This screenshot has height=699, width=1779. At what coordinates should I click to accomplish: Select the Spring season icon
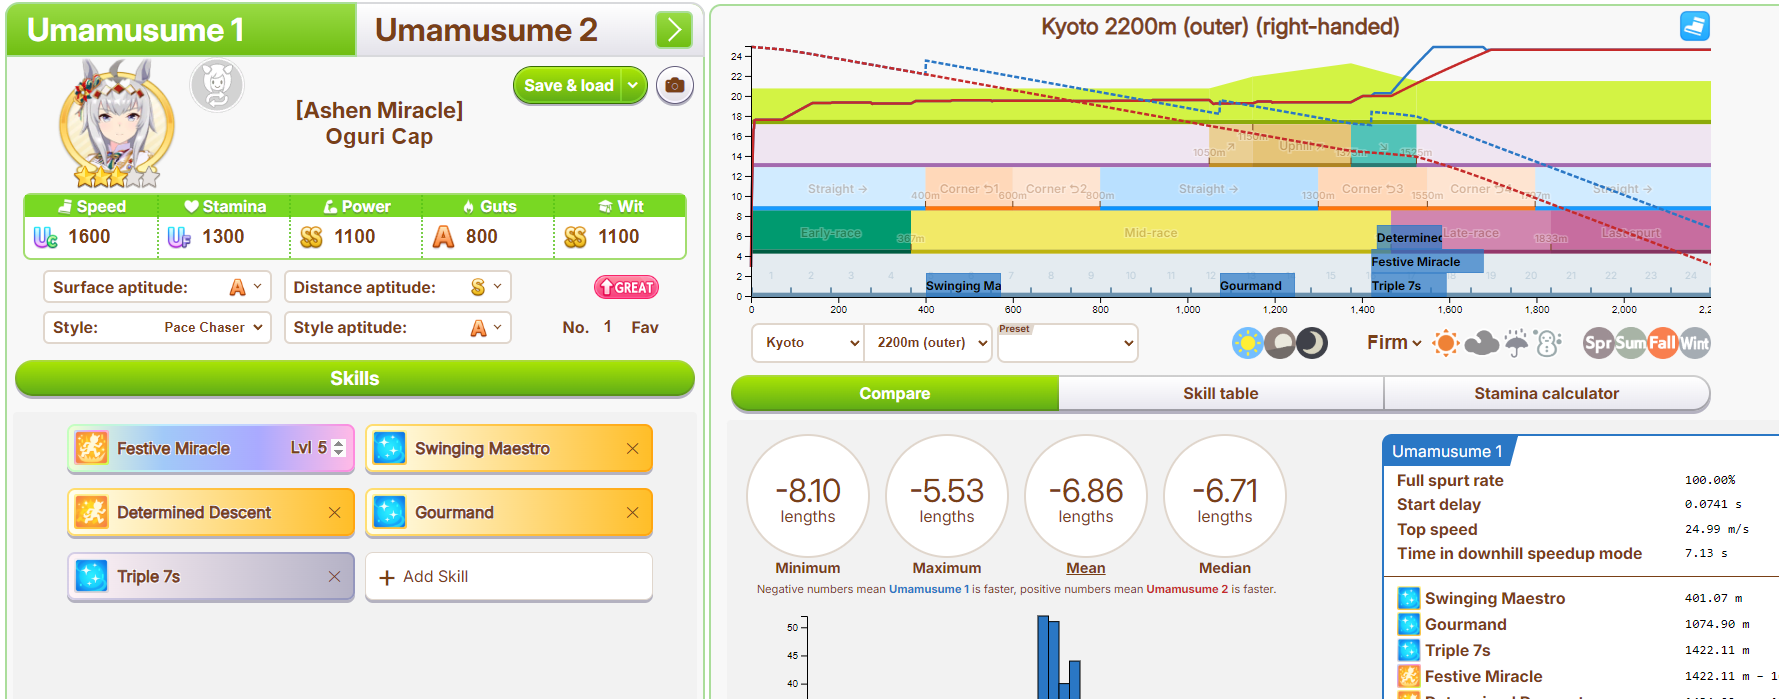pyautogui.click(x=1598, y=344)
